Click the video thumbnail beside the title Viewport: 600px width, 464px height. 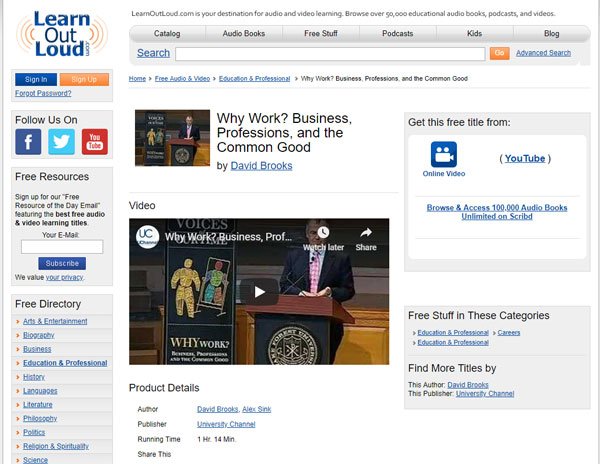pyautogui.click(x=172, y=138)
